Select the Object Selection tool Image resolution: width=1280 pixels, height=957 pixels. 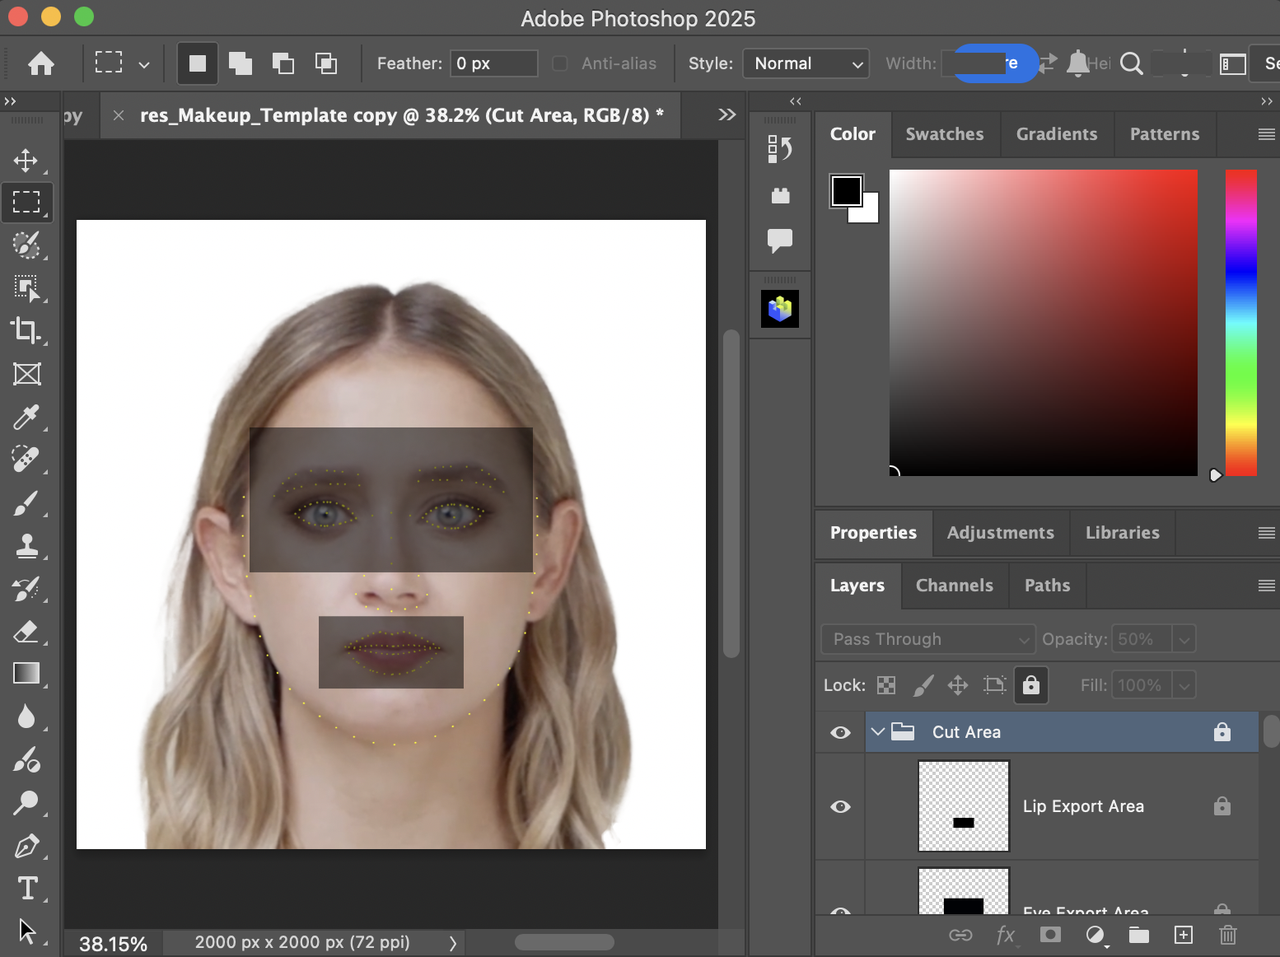pos(26,288)
